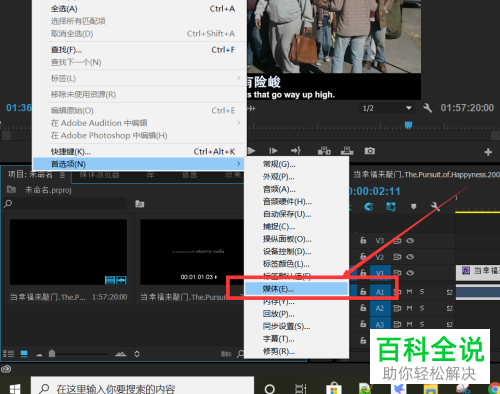Screen dimensions: 500x394
Task: Mute track A2 with M button
Action: click(x=410, y=308)
